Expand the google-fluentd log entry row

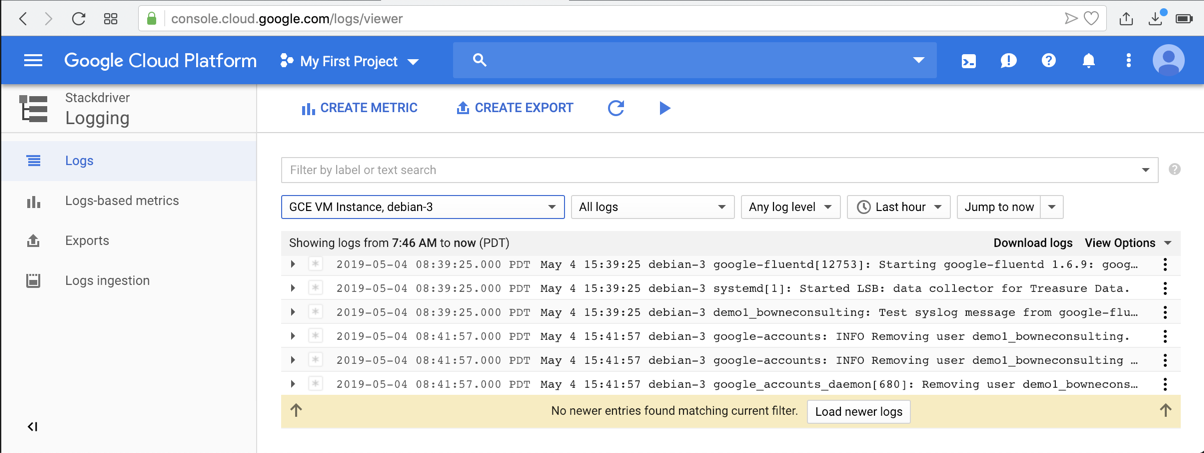[293, 265]
